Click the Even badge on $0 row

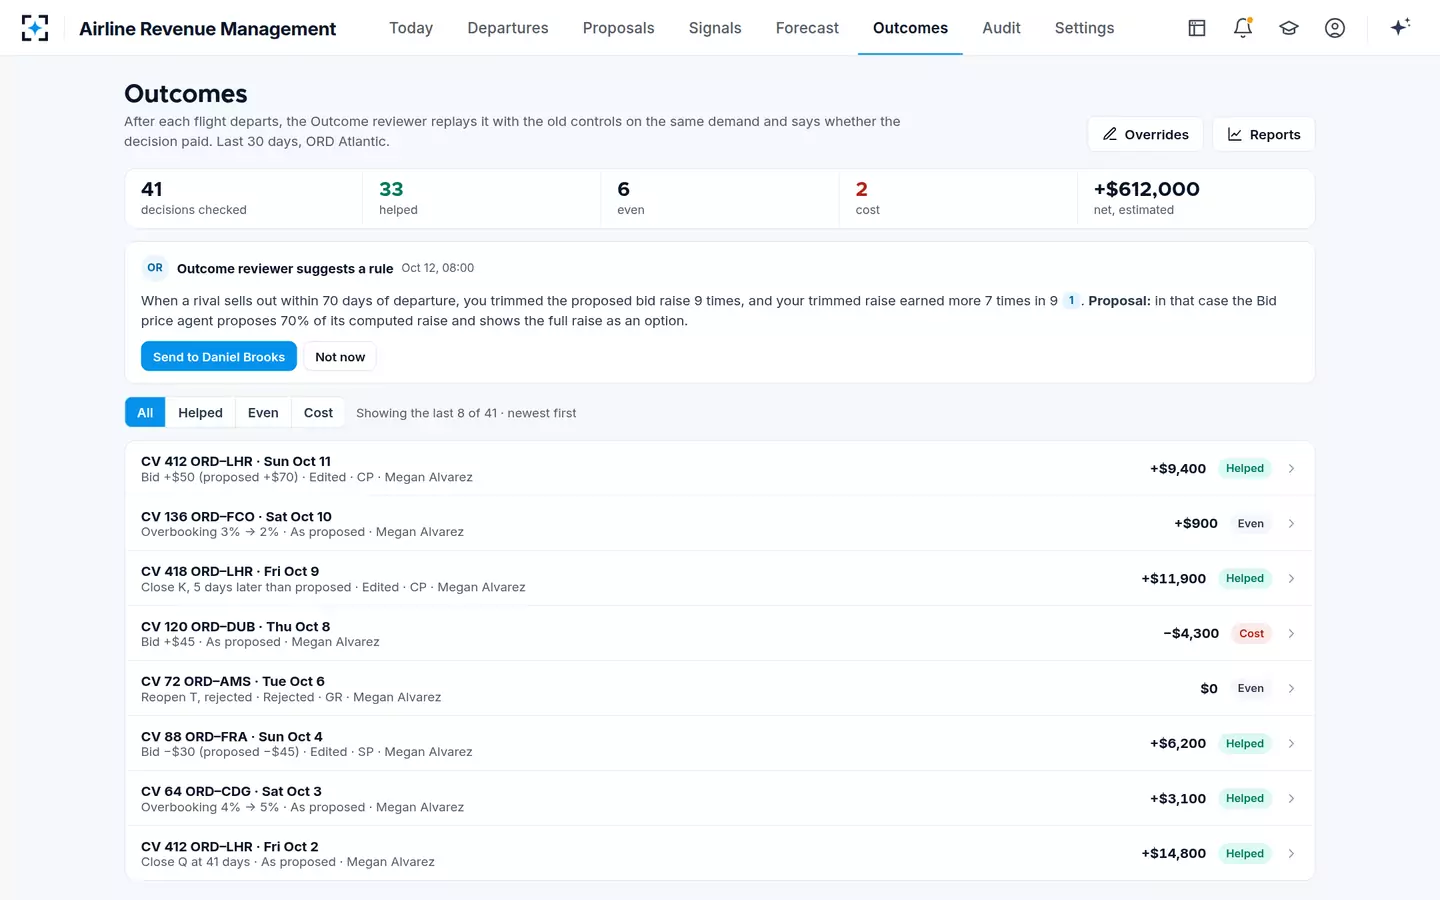coord(1250,688)
